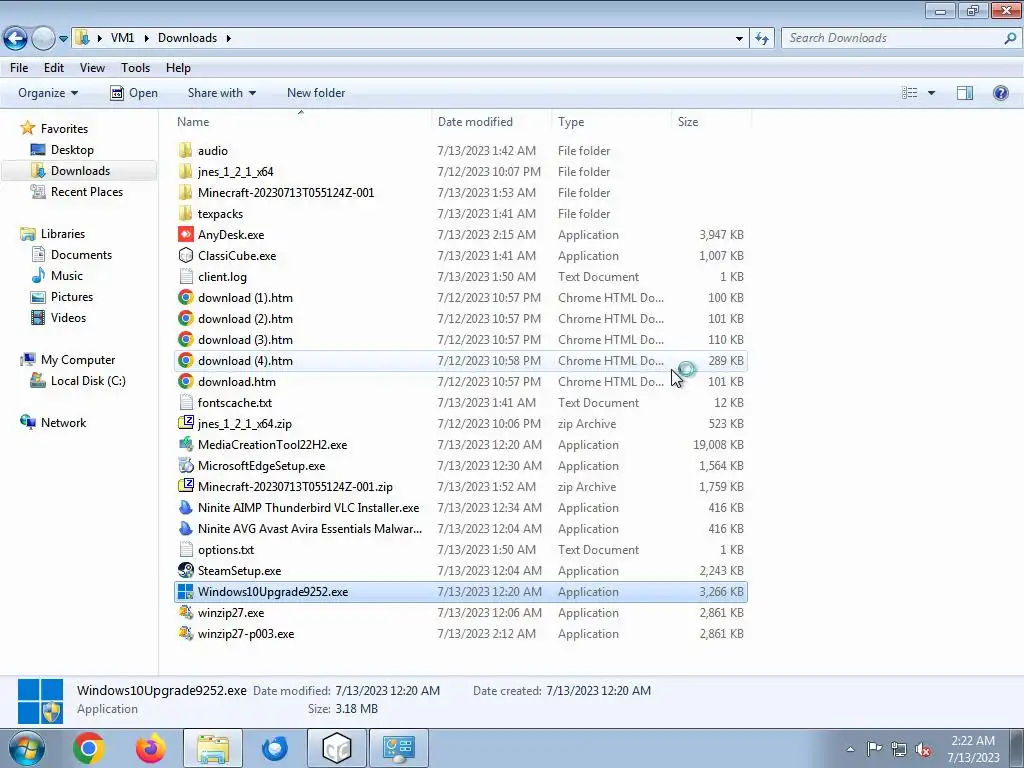This screenshot has height=768, width=1024.
Task: Toggle the preview pane icon
Action: tap(965, 93)
